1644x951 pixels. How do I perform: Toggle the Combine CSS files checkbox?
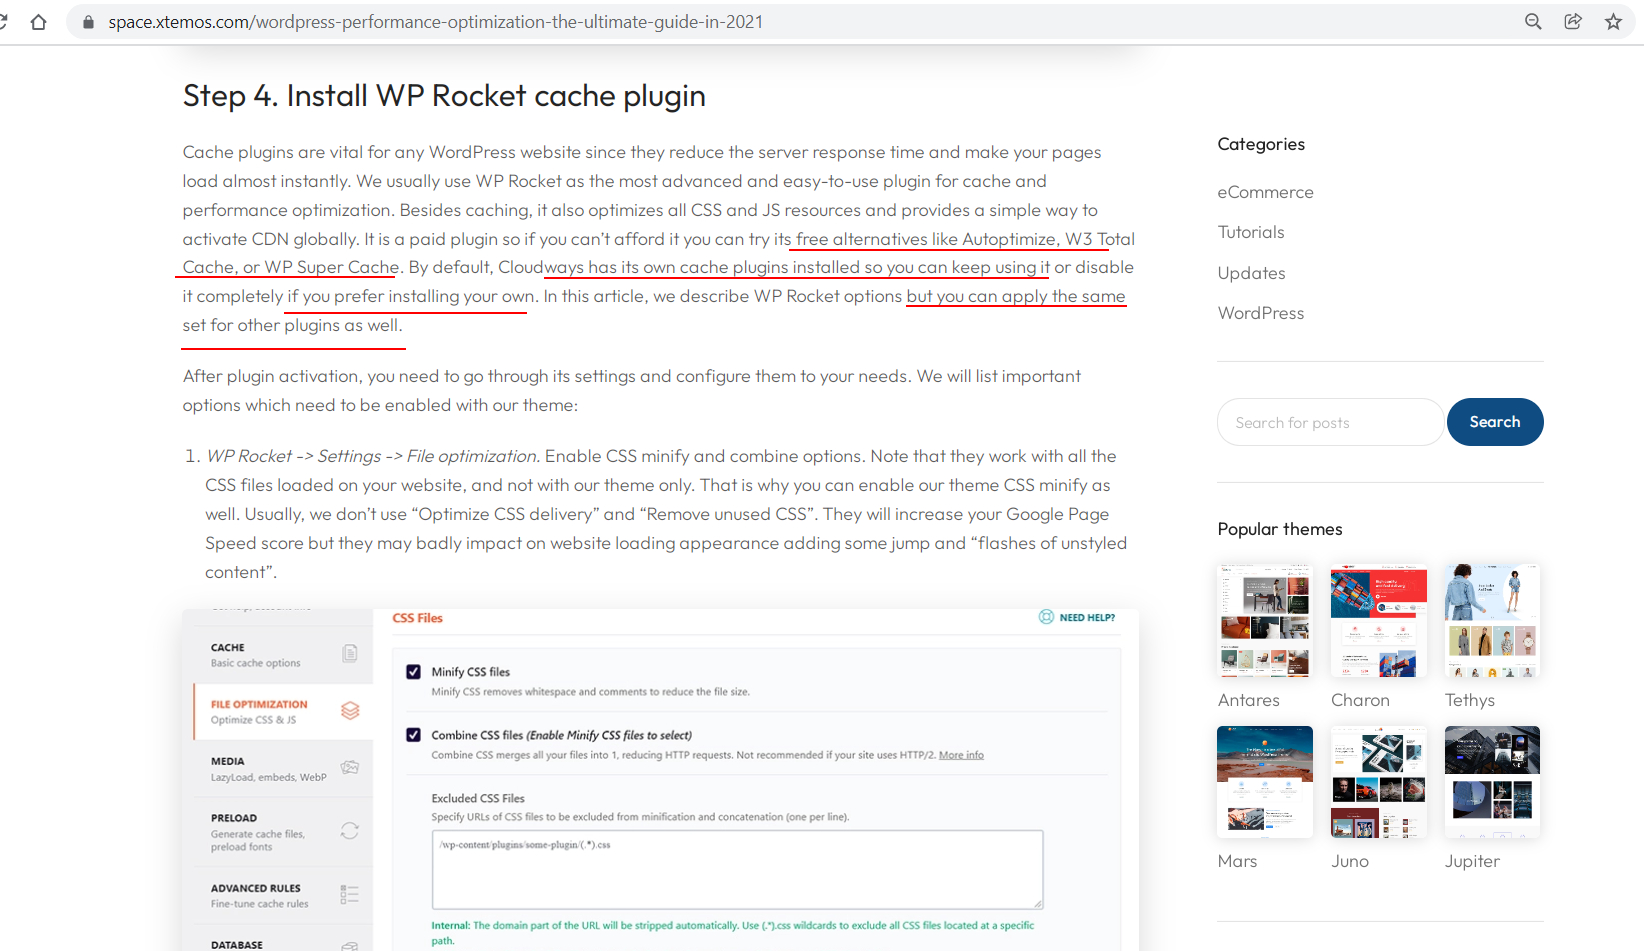coord(413,735)
